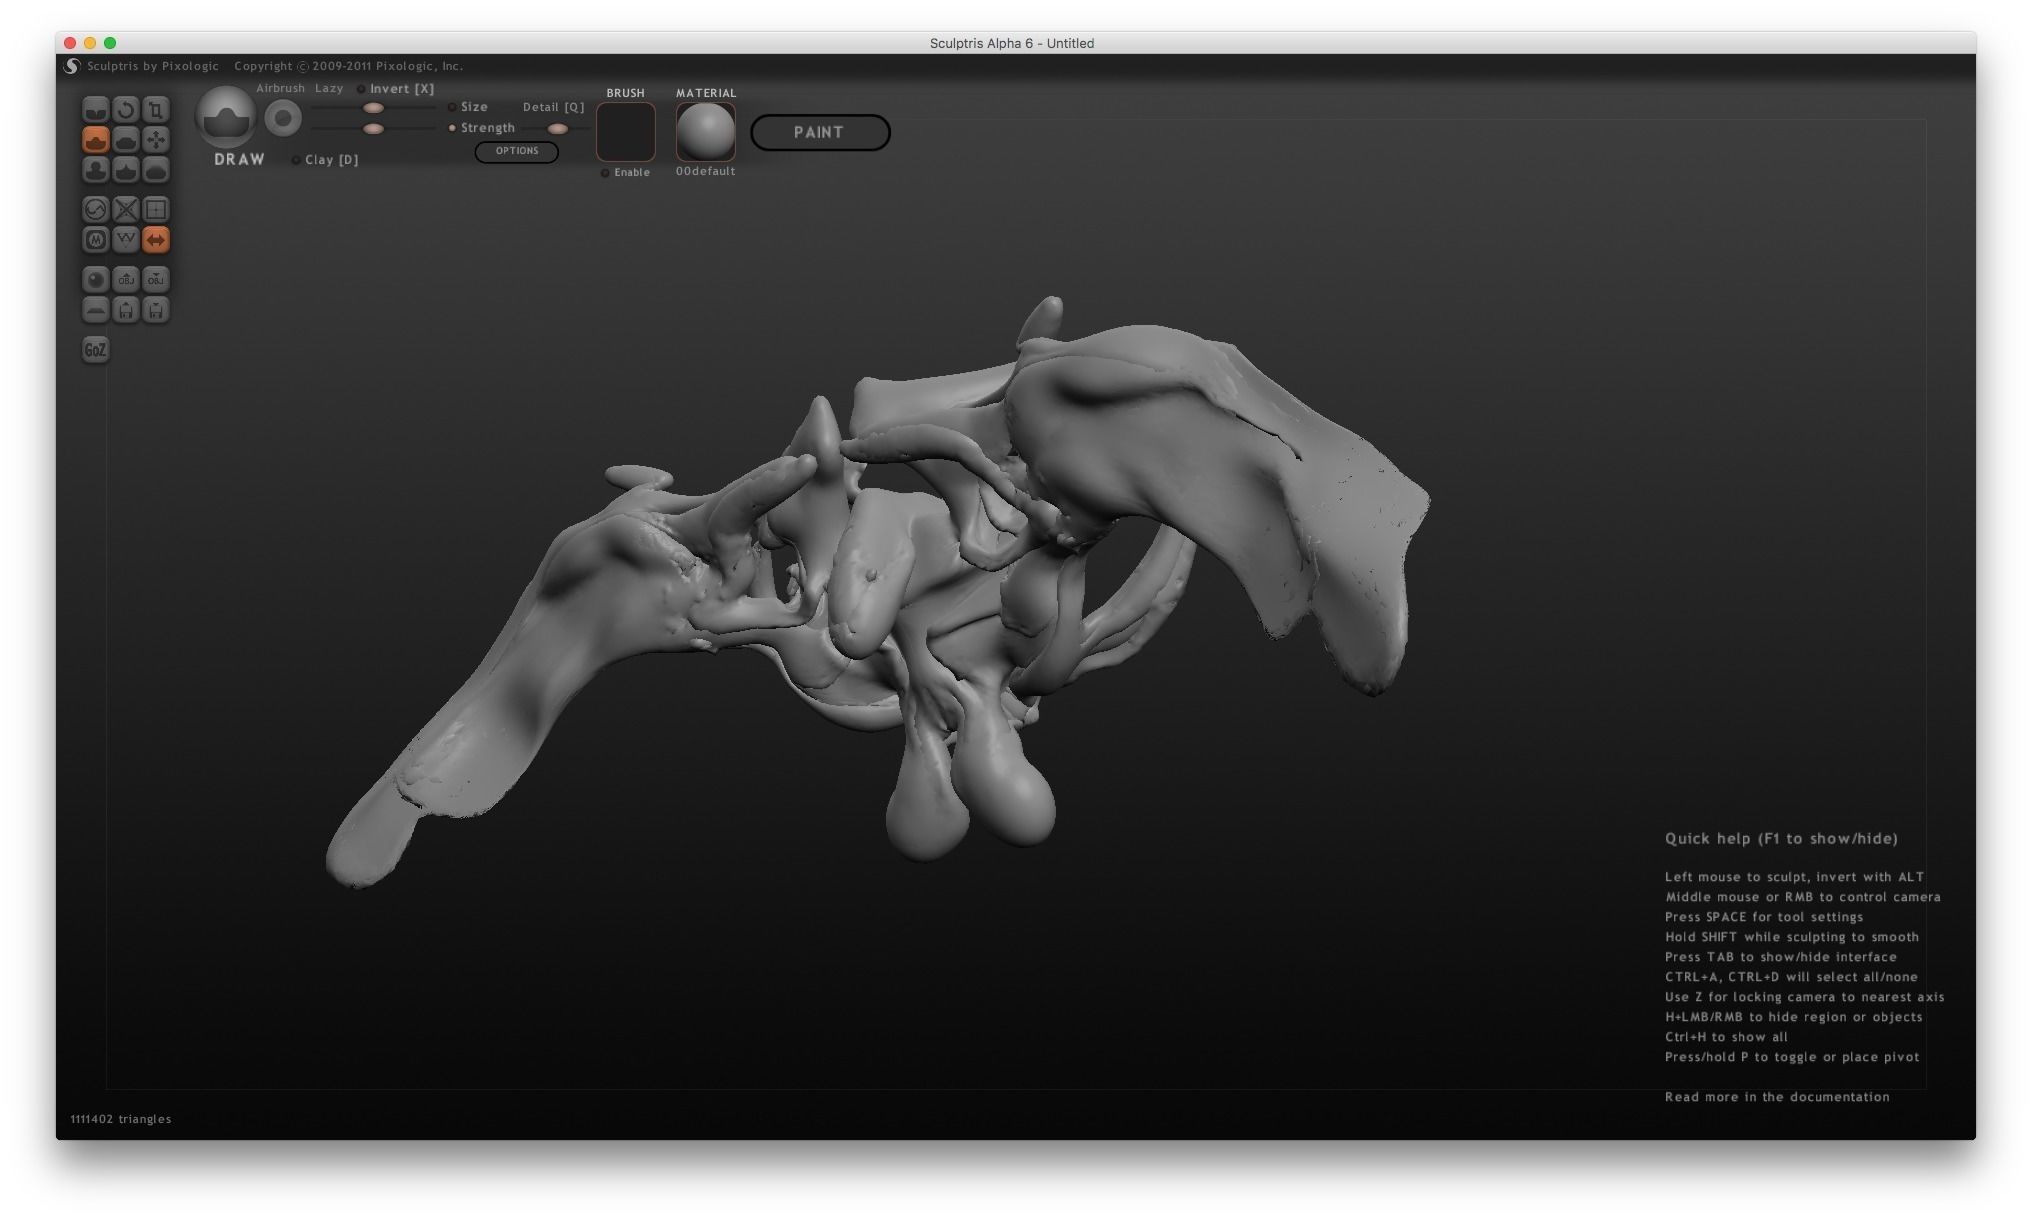Select the Grab tool with four arrows

[x=155, y=139]
